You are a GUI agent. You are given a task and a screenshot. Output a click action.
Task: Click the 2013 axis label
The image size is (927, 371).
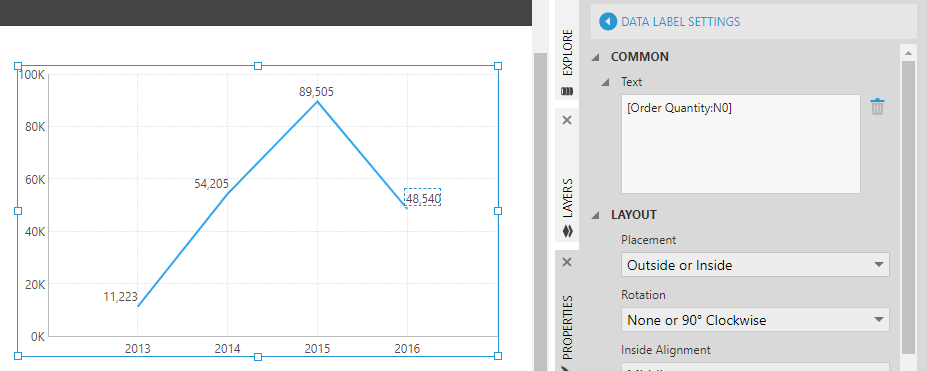tap(137, 349)
